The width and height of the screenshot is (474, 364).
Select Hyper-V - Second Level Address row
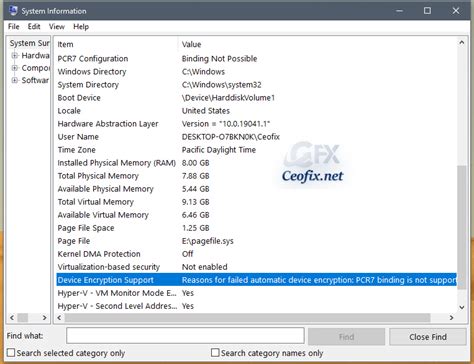point(257,306)
